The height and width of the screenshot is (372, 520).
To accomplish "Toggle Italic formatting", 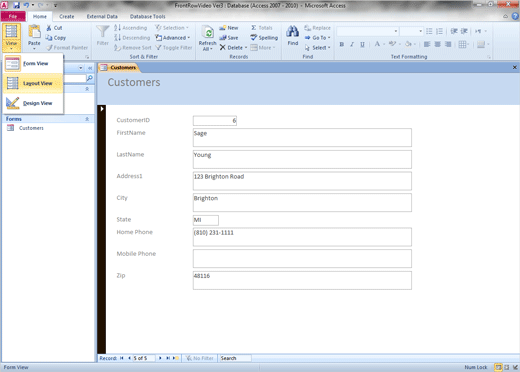I will click(352, 44).
